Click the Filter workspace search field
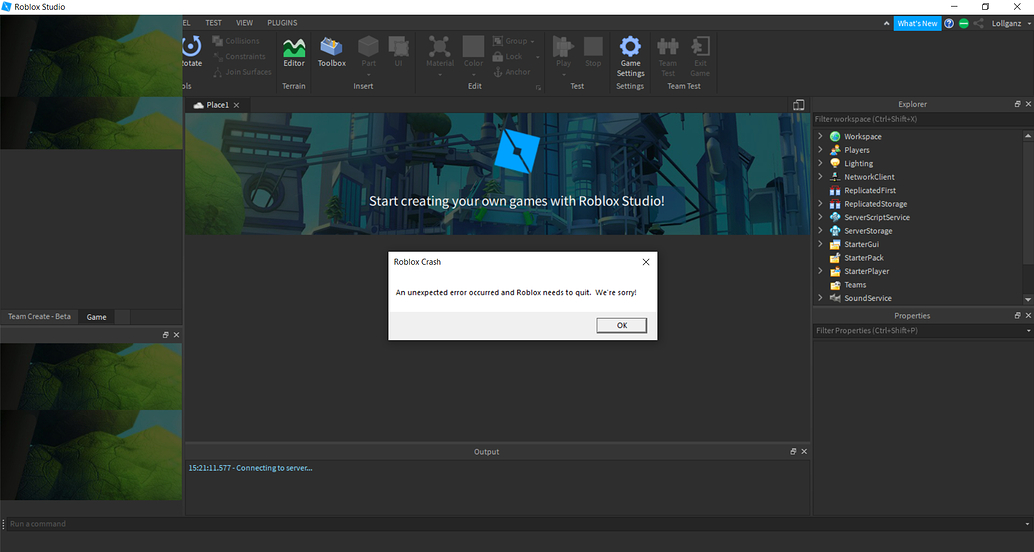Image resolution: width=1034 pixels, height=552 pixels. tap(923, 119)
